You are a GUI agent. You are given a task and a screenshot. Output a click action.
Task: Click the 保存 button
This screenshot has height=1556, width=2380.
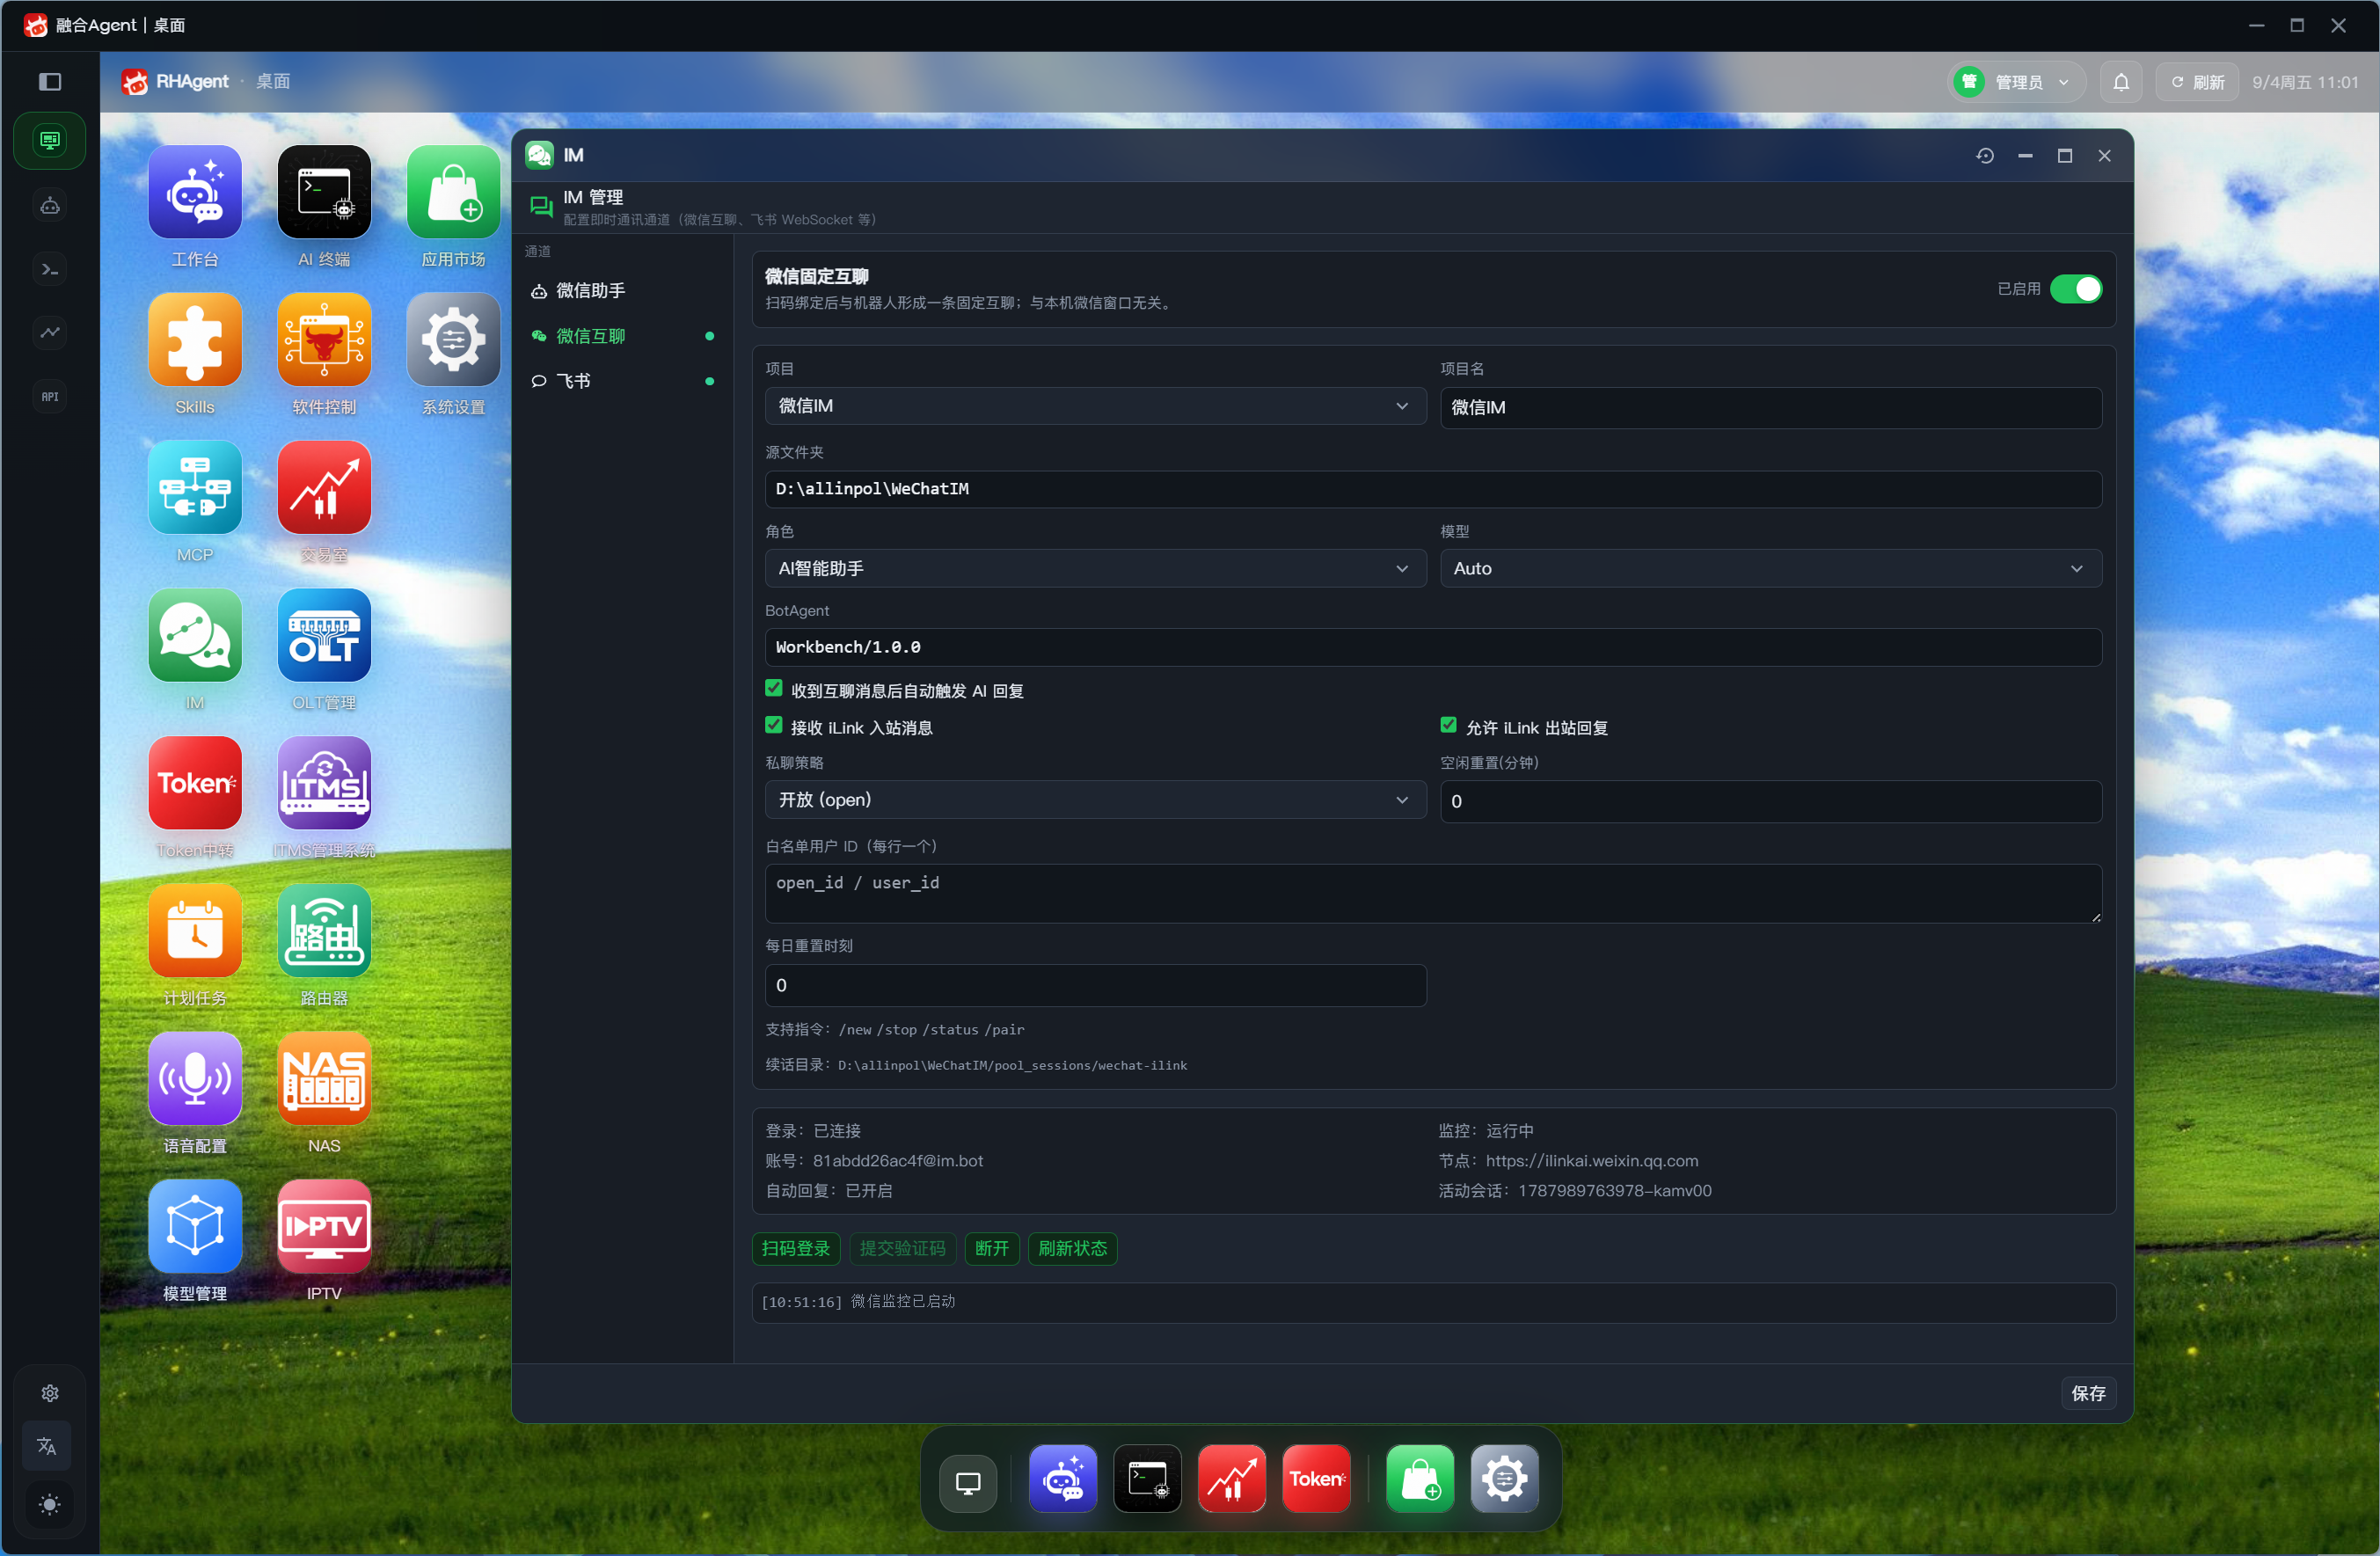coord(2088,1394)
